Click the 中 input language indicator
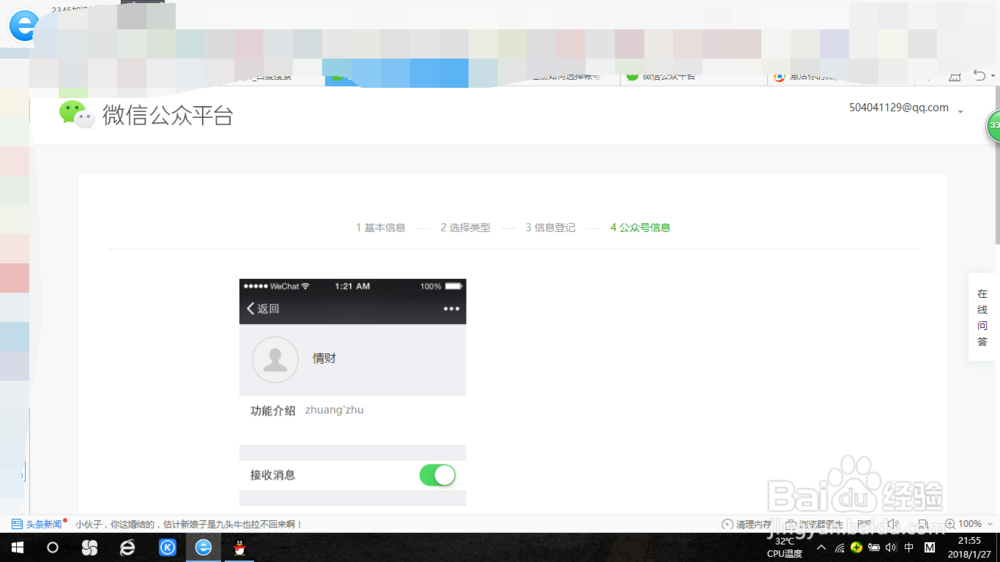 click(x=909, y=547)
